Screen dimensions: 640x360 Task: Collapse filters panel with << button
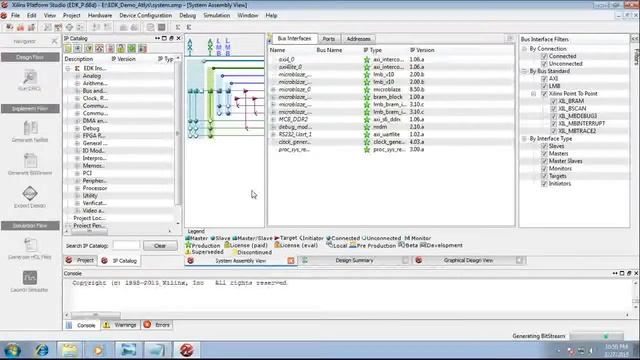pos(635,39)
